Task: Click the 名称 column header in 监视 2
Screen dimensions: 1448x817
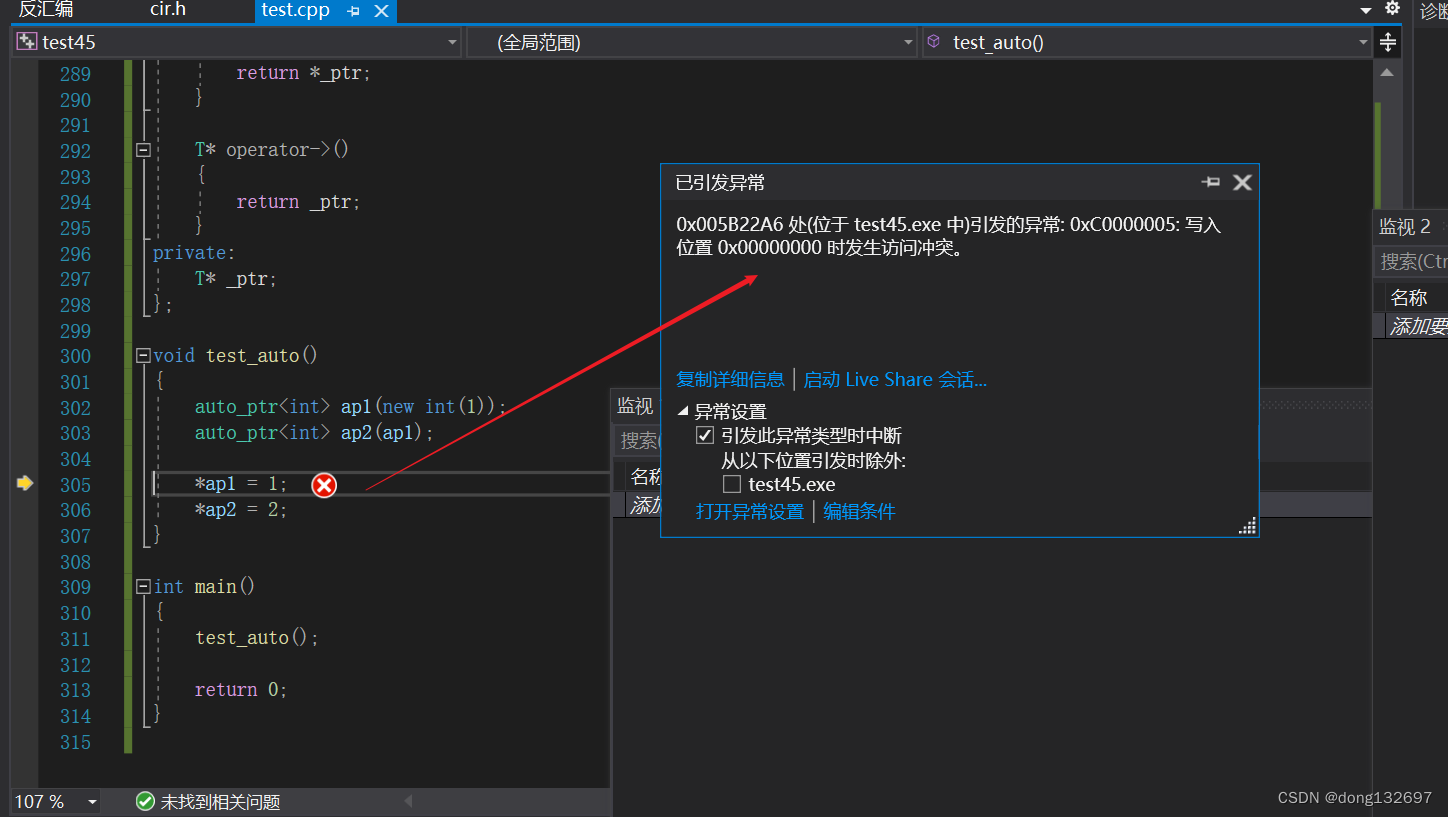Action: pyautogui.click(x=1409, y=298)
